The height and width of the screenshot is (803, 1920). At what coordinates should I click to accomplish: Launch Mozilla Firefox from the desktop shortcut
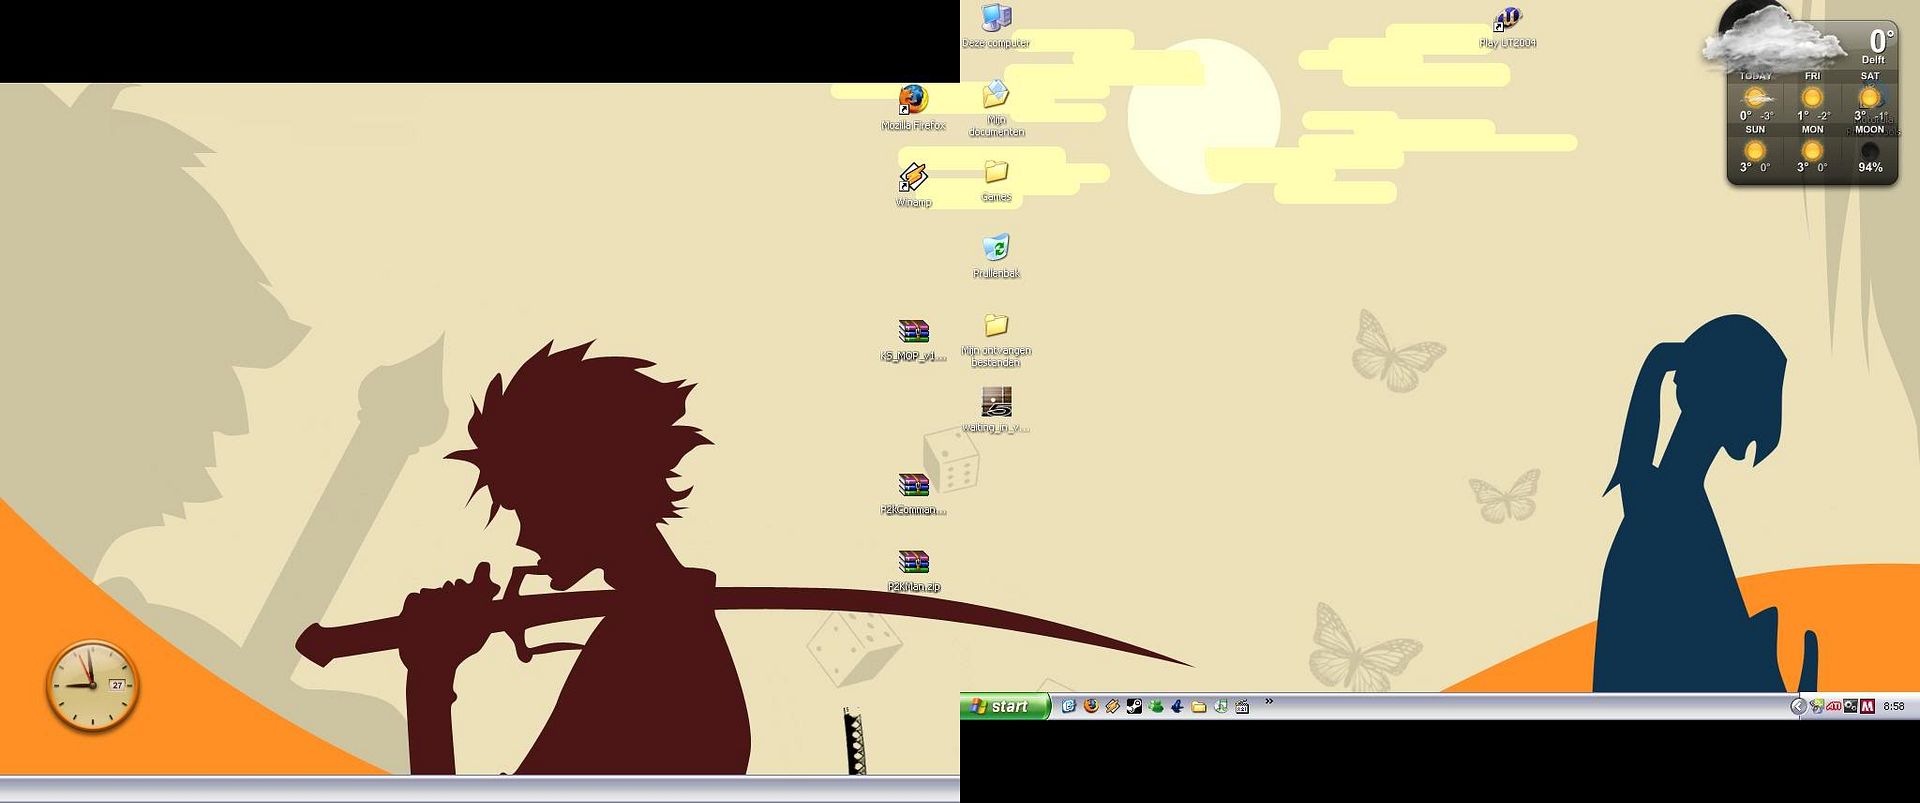pos(913,108)
